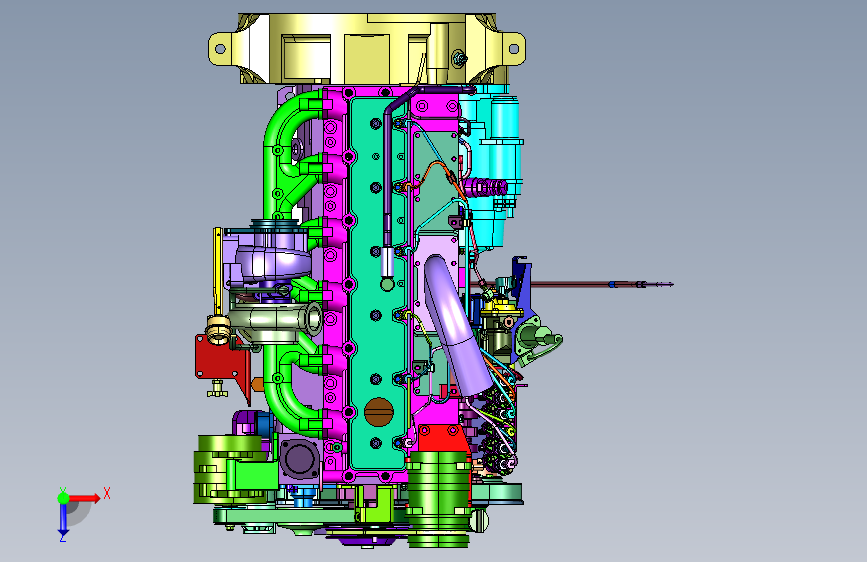This screenshot has width=867, height=562.
Task: Click the green Y axis dot on triad
Action: [63, 498]
